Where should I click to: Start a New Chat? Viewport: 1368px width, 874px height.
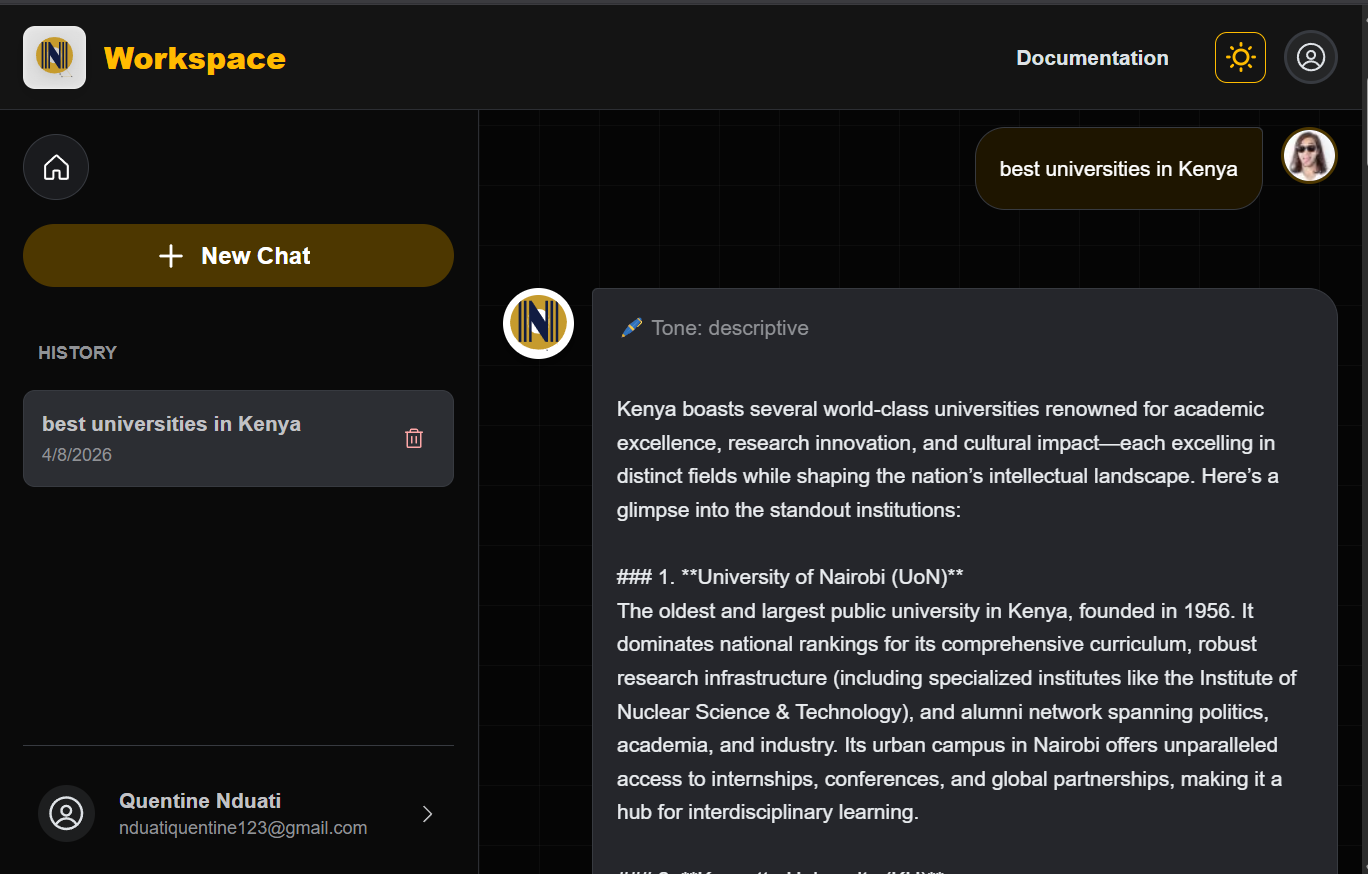click(238, 256)
